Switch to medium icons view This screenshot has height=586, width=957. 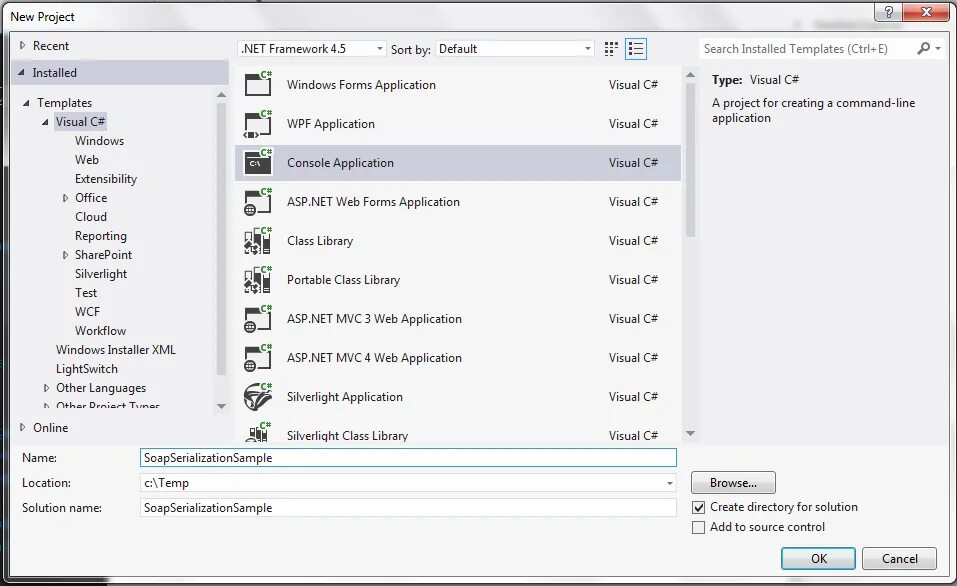(x=611, y=49)
